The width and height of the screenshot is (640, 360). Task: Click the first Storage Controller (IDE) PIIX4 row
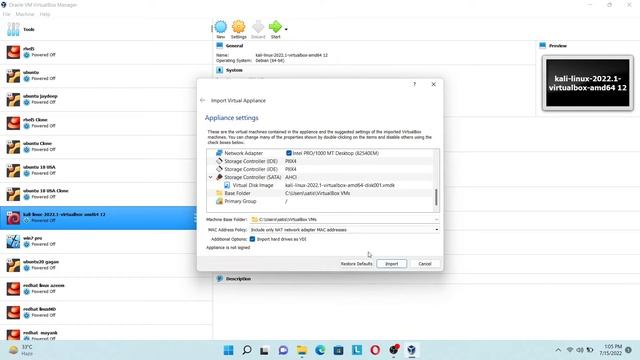pyautogui.click(x=320, y=161)
